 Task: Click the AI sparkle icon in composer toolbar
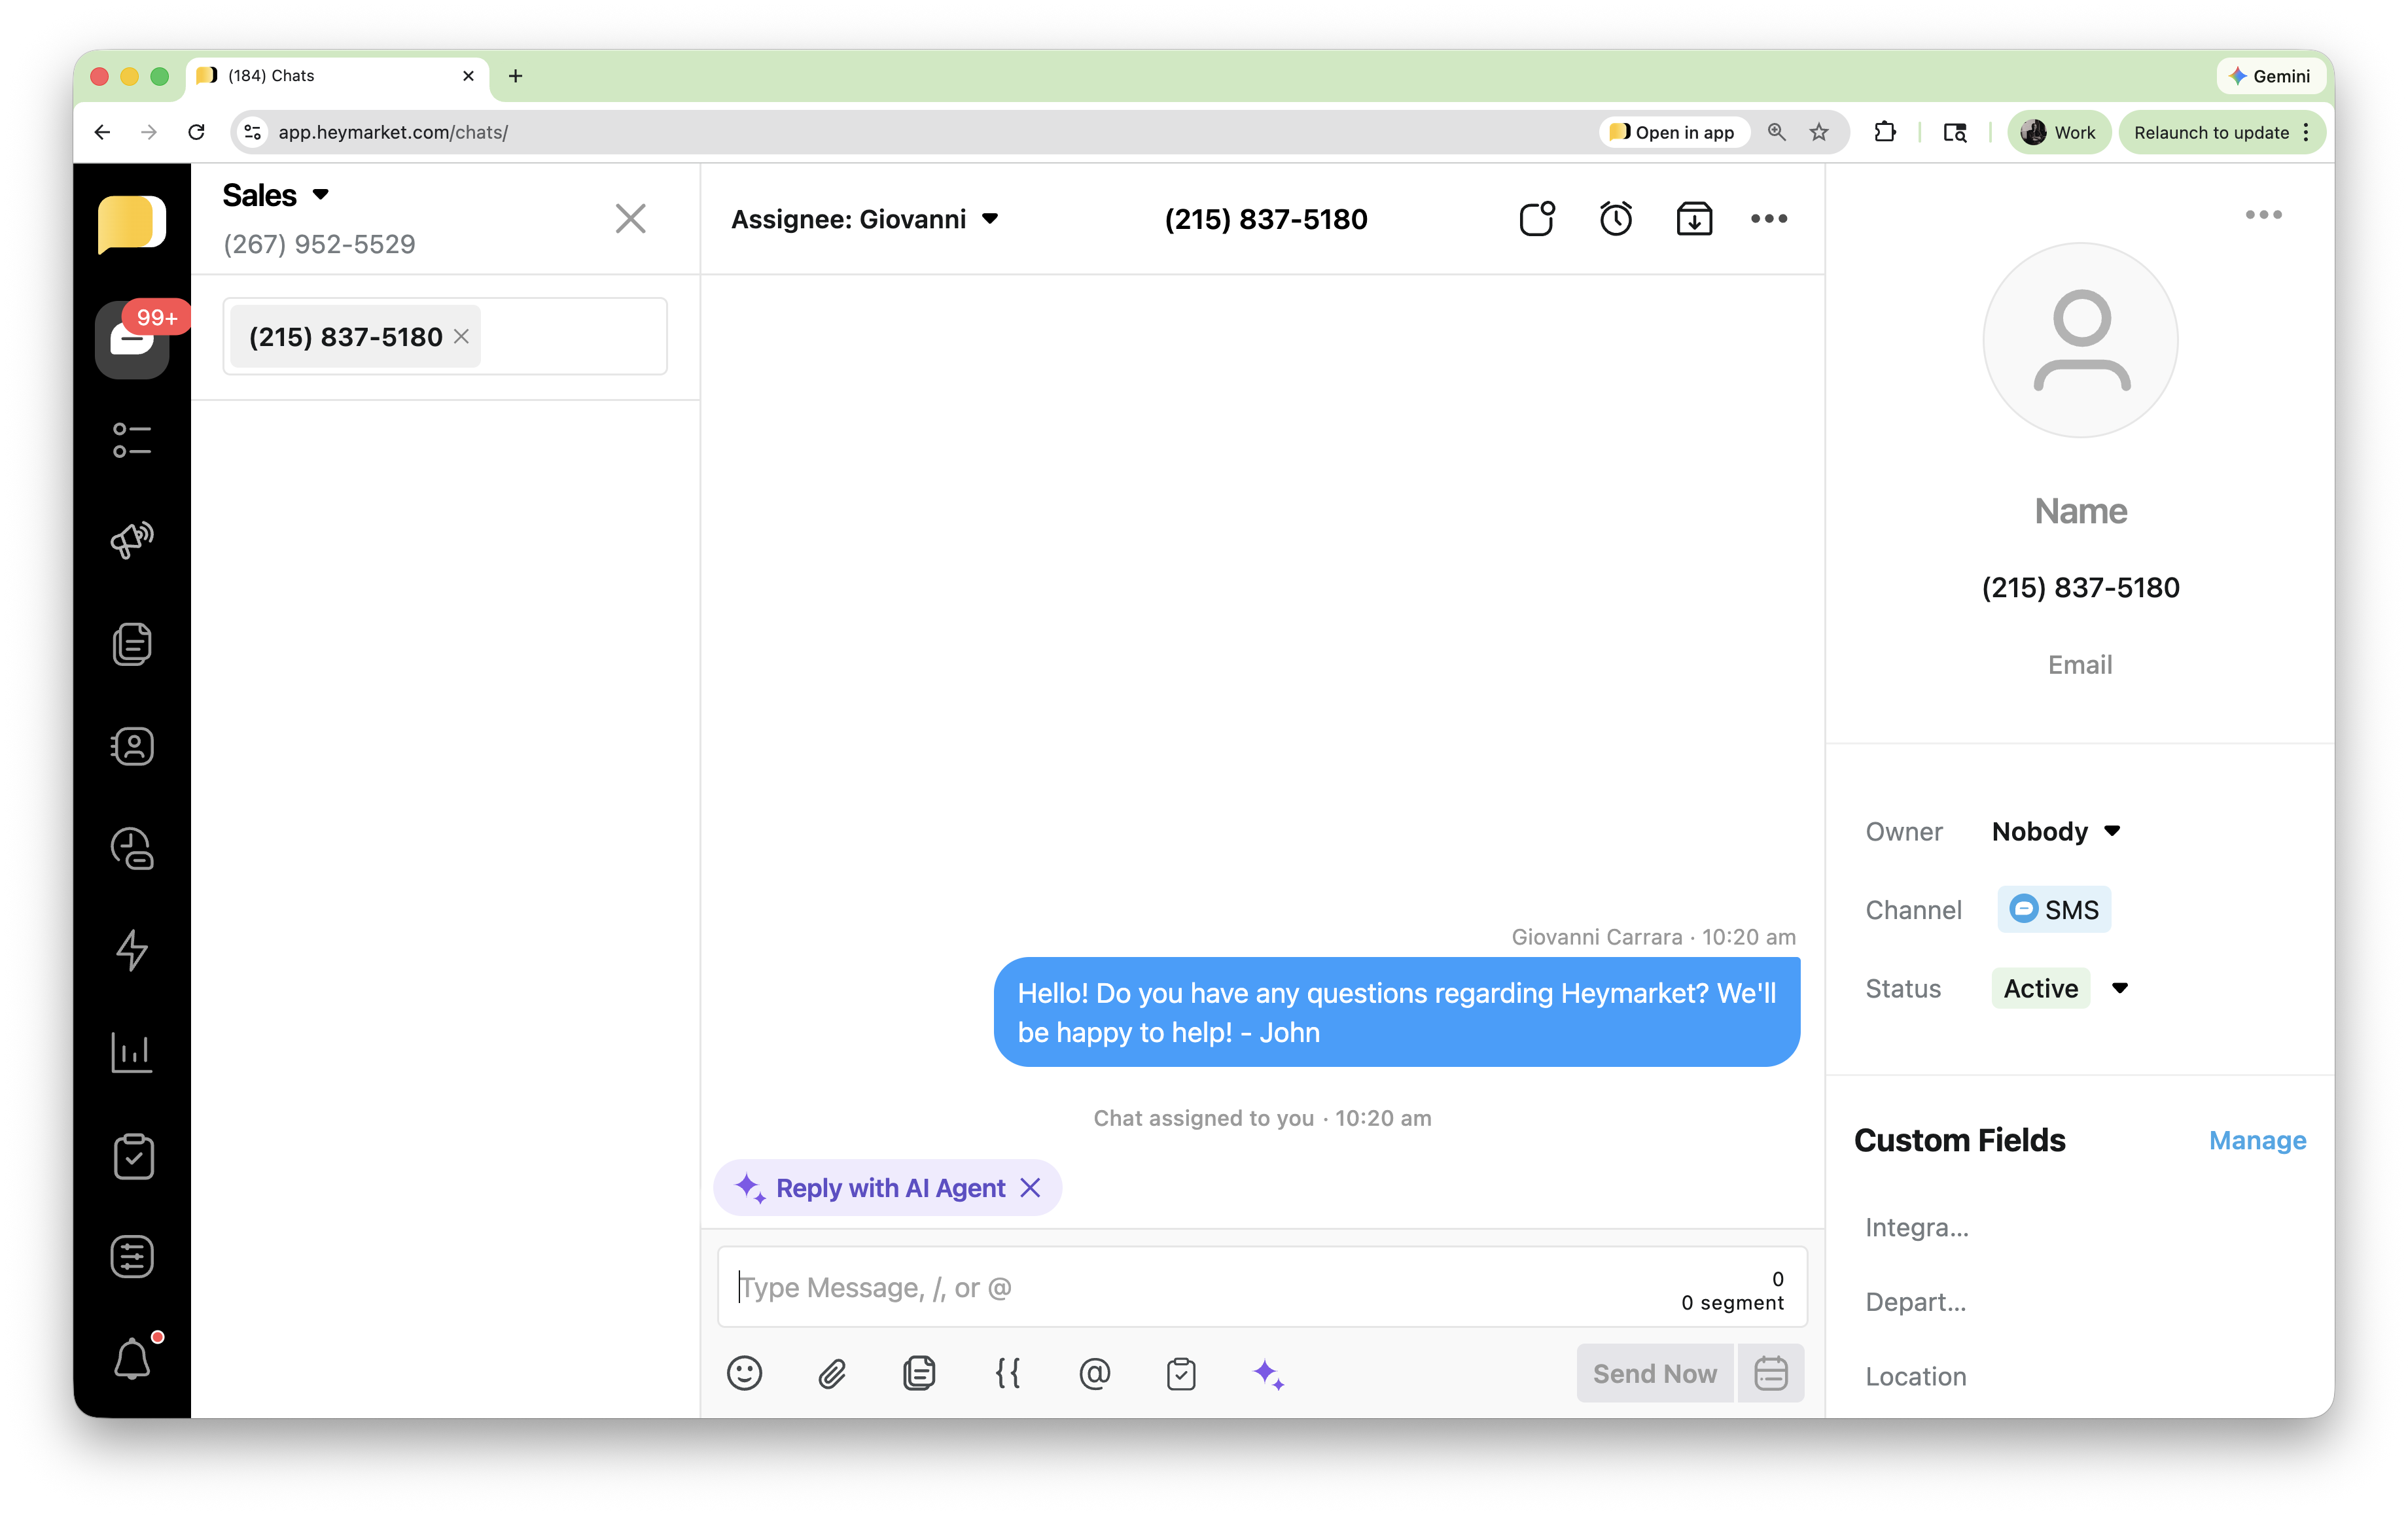pos(1268,1373)
